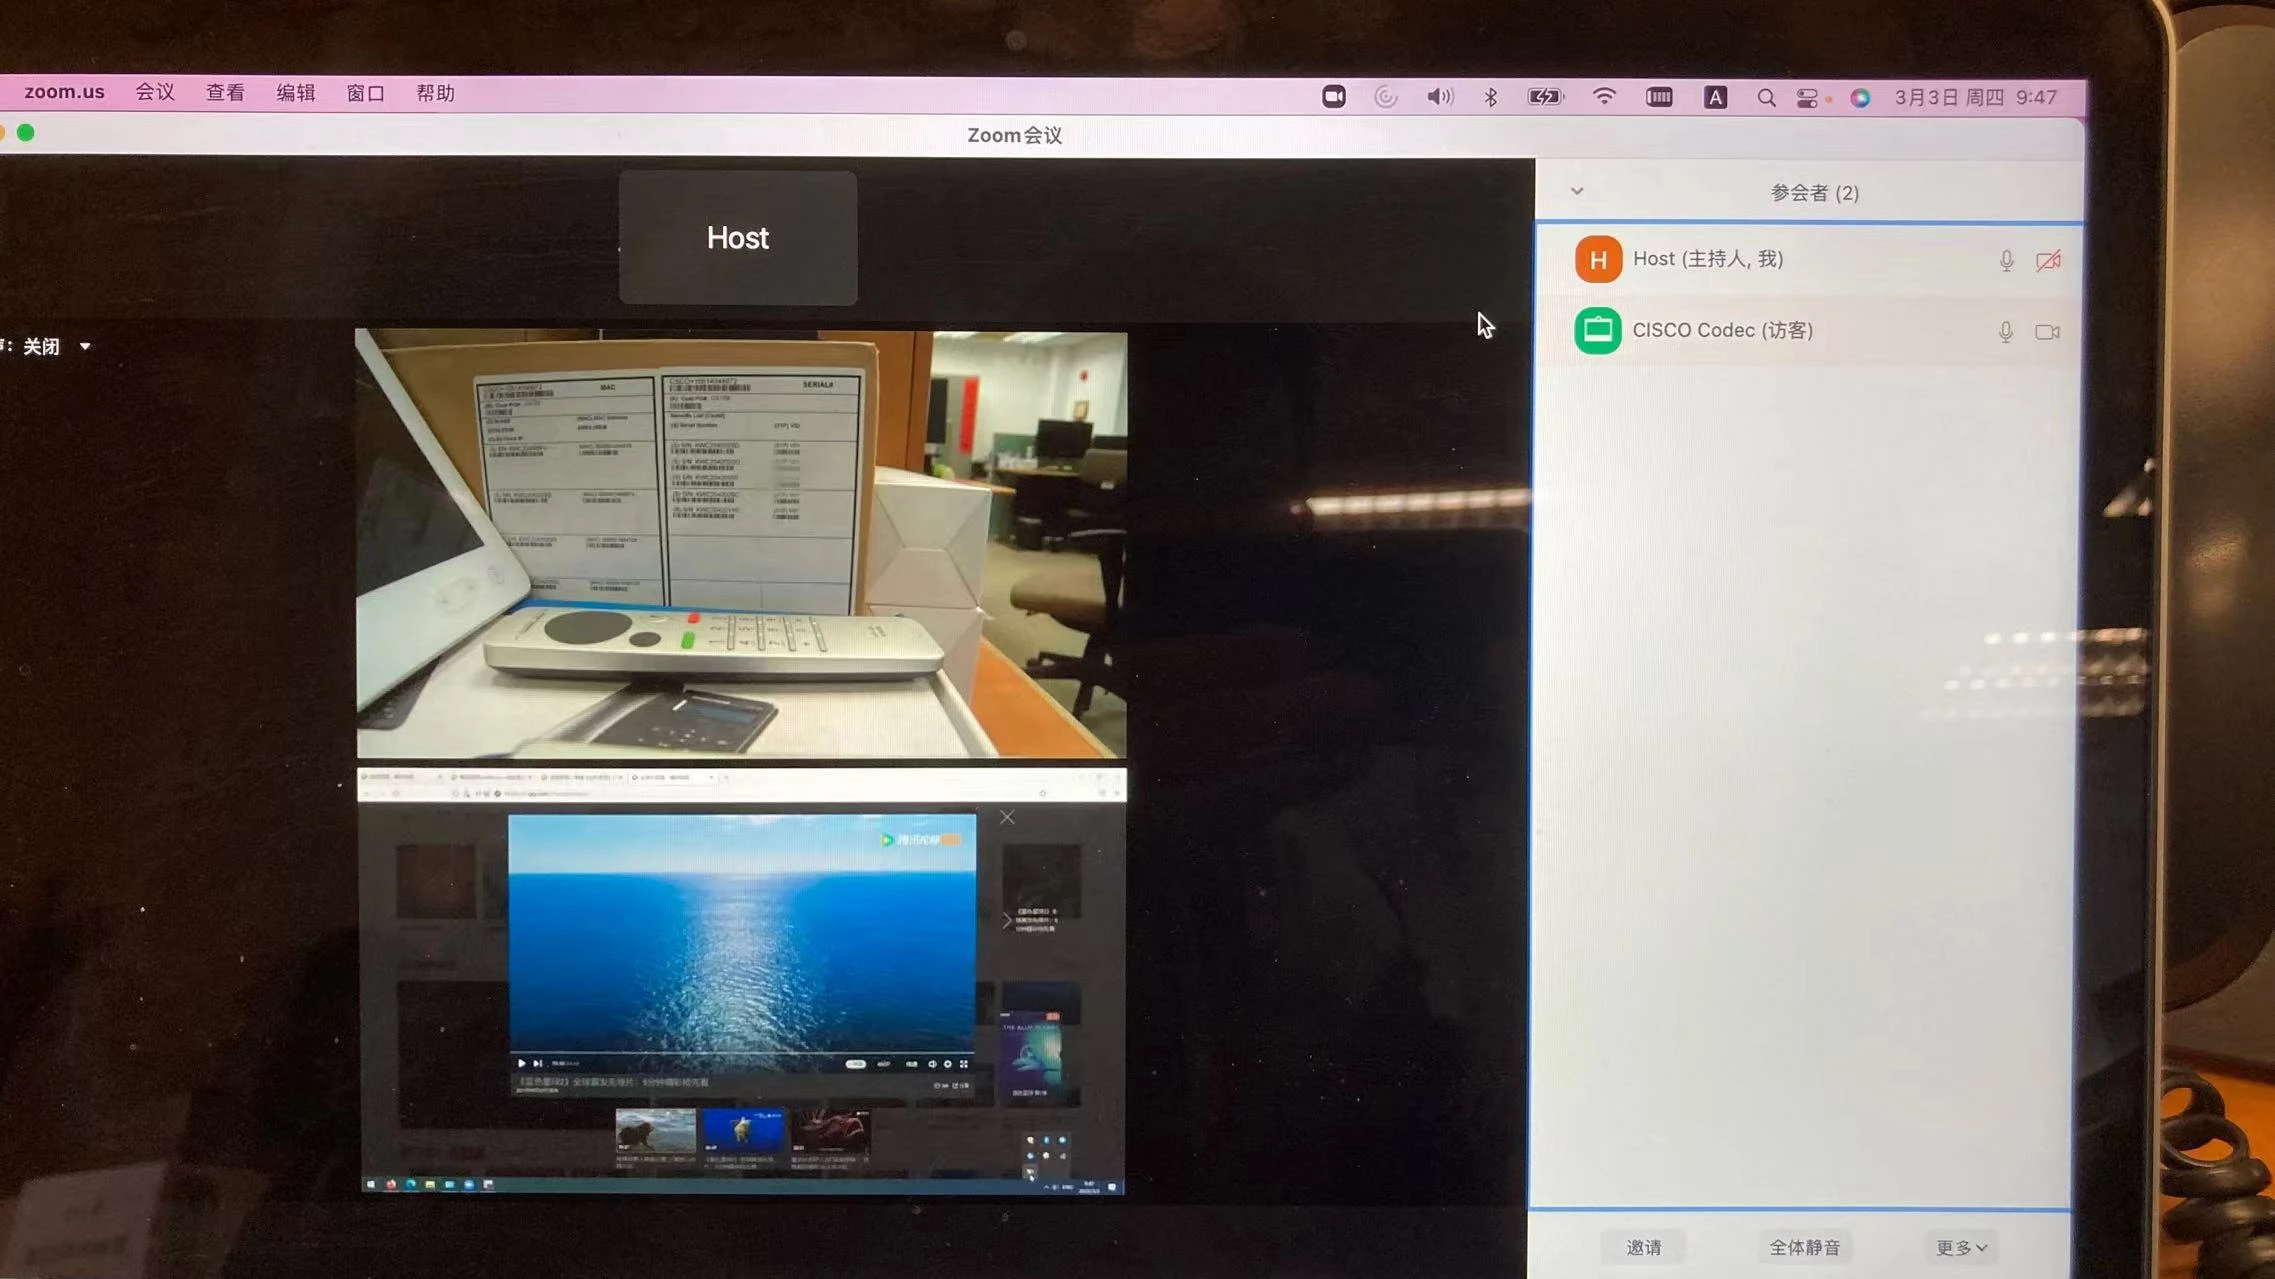2275x1279 pixels.
Task: Toggle CISCO Codec's video camera icon
Action: tap(2046, 332)
